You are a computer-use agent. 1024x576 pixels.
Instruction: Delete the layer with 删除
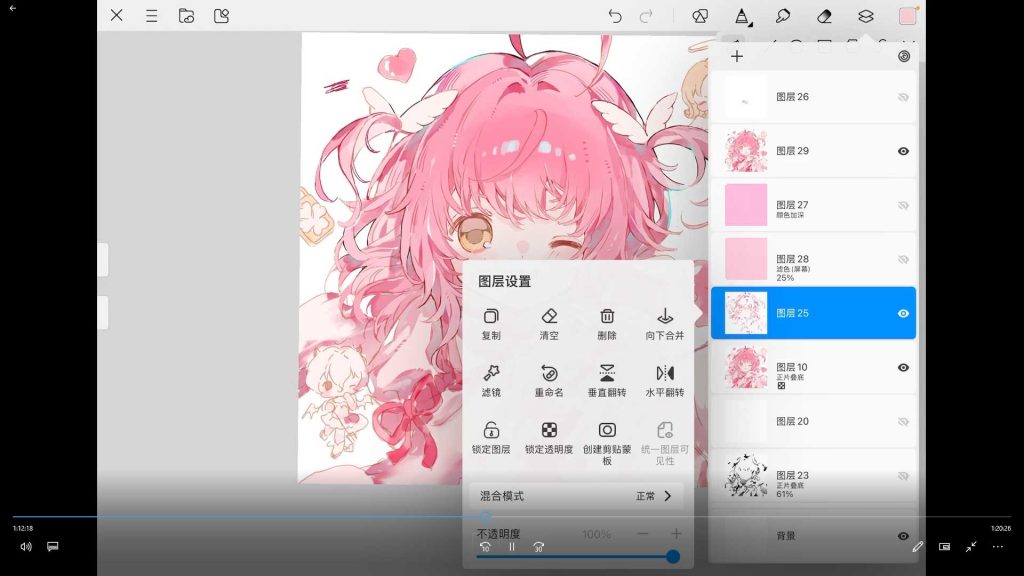[607, 324]
